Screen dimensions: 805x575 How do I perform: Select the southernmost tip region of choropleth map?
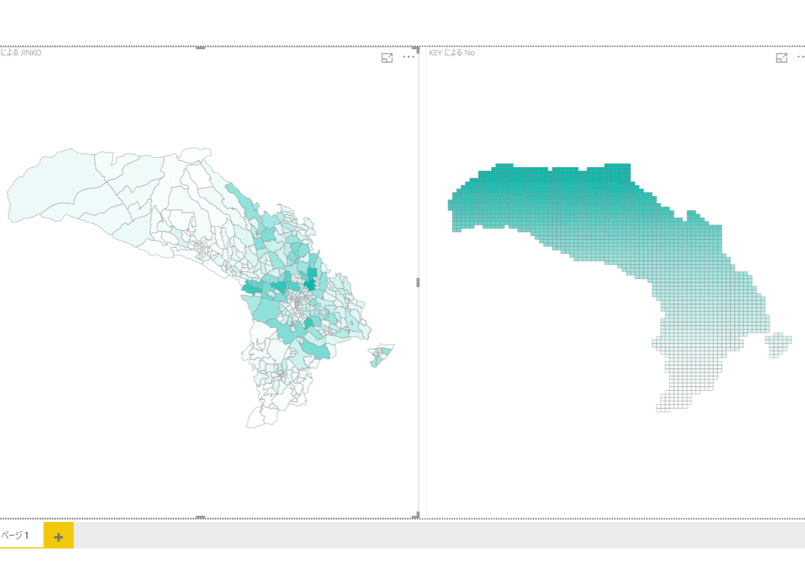(x=260, y=417)
